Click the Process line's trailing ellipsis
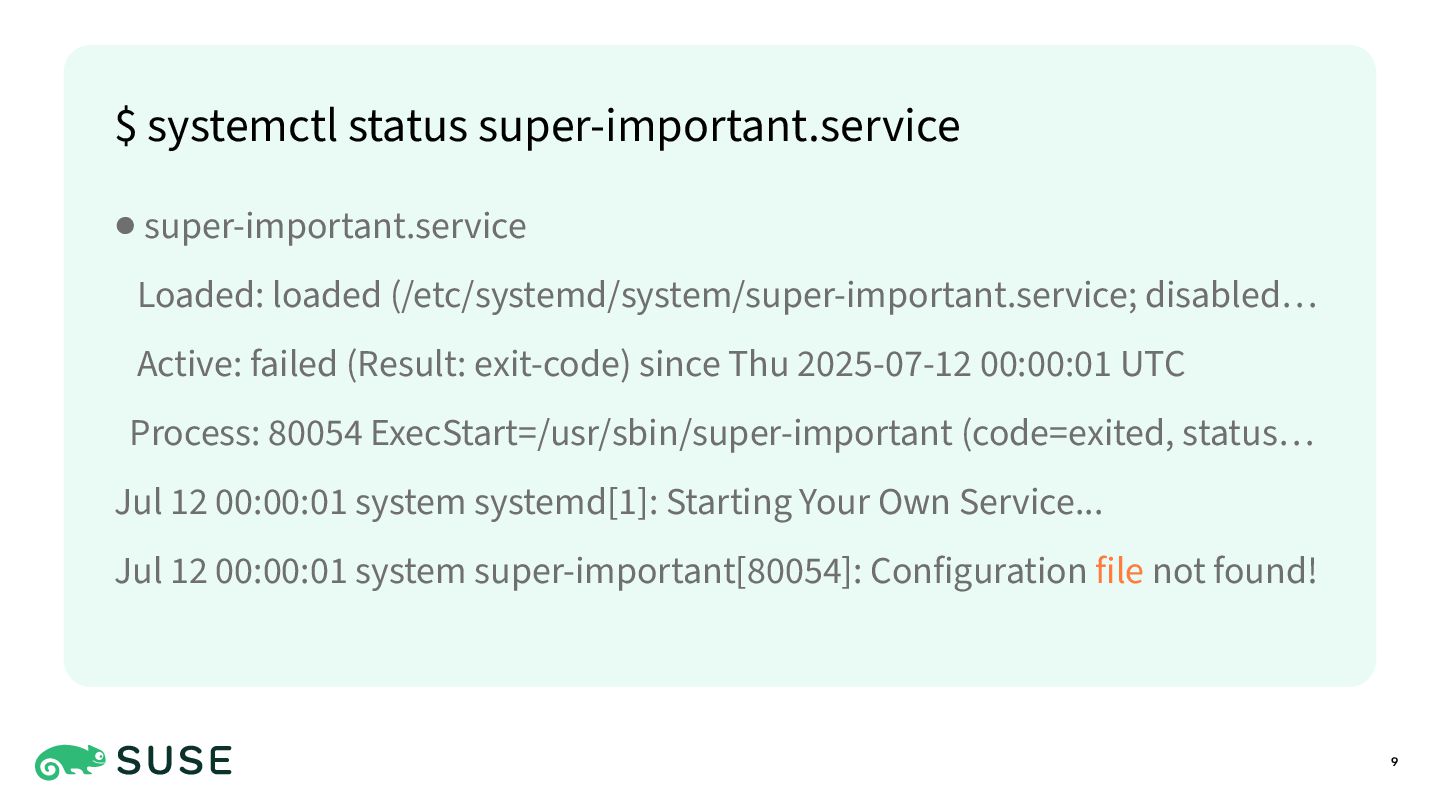Screen dimensions: 1440x810 (x=1296, y=433)
